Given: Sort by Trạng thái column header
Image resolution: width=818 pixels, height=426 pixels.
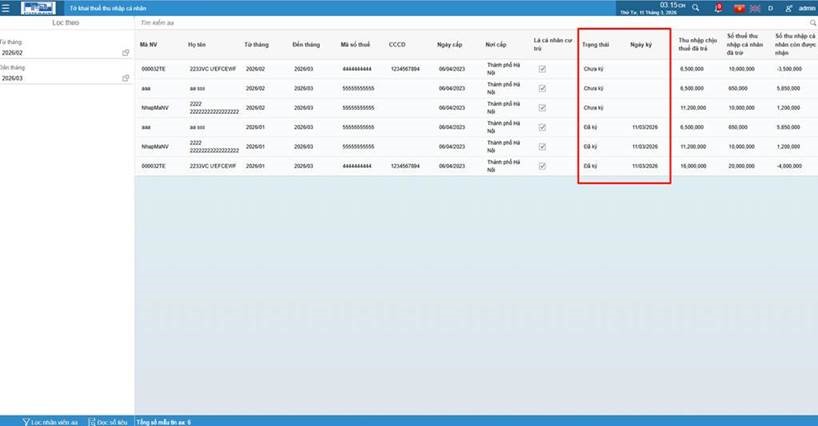Looking at the screenshot, I should pyautogui.click(x=596, y=45).
